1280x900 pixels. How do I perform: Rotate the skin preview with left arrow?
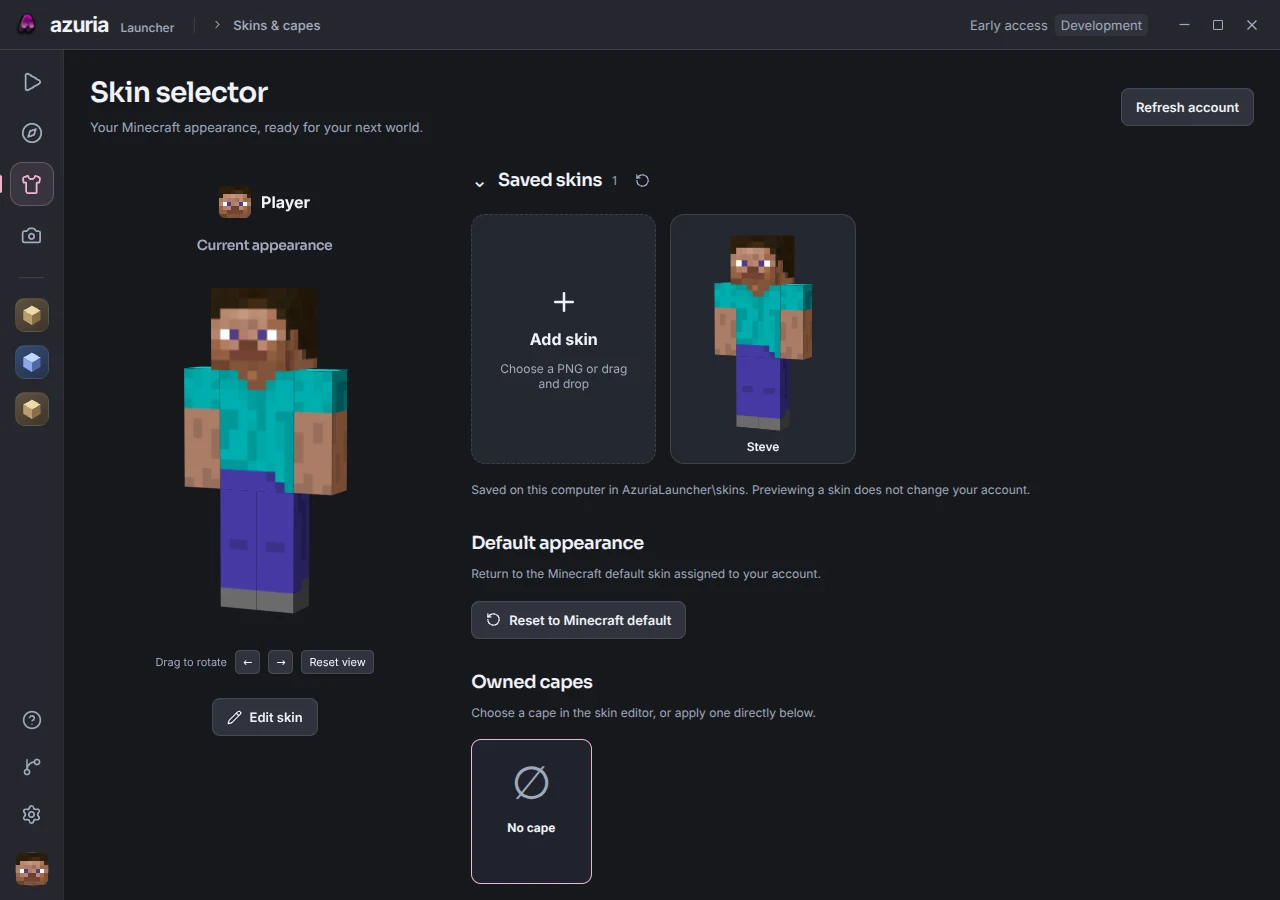(248, 662)
